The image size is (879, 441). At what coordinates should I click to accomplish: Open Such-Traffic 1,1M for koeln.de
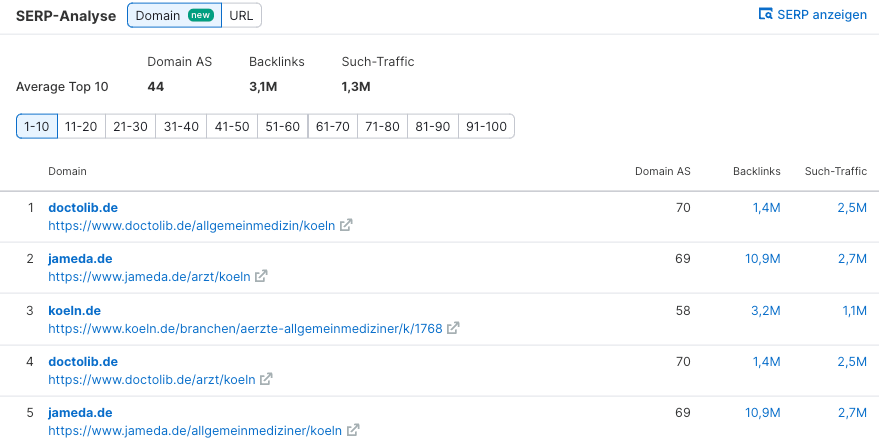pos(854,310)
